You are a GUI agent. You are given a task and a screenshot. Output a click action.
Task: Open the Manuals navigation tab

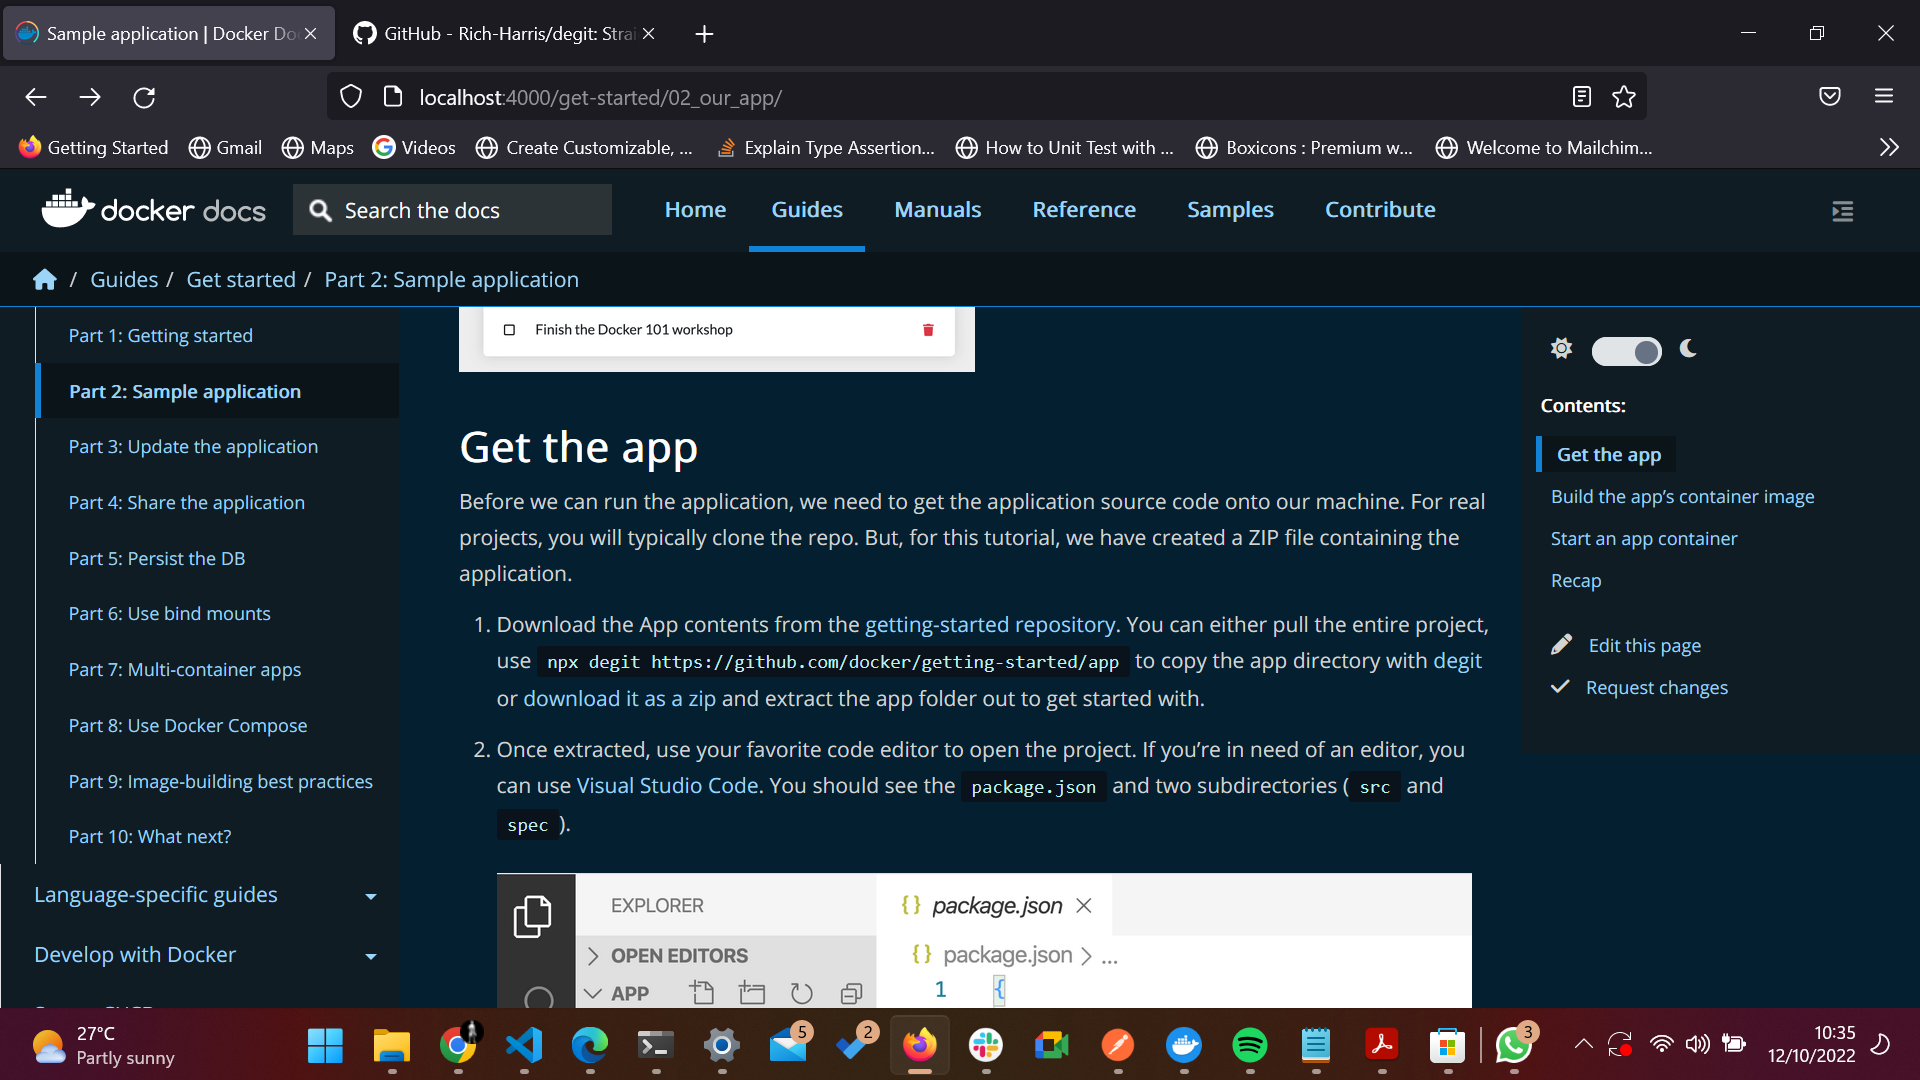937,210
